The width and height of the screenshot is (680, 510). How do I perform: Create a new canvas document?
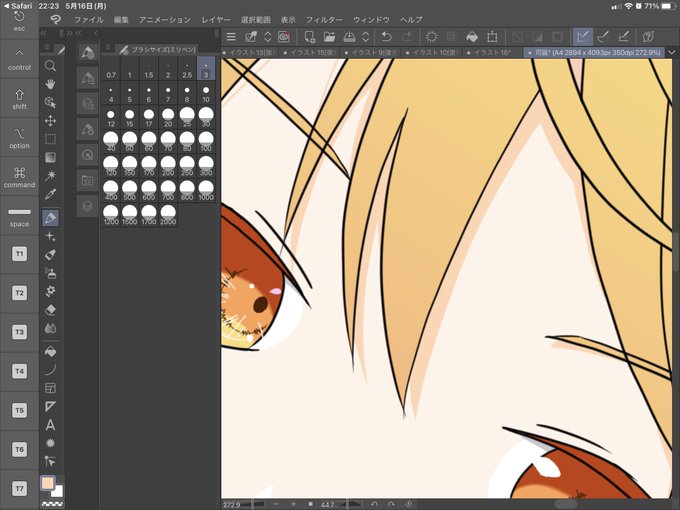point(310,37)
